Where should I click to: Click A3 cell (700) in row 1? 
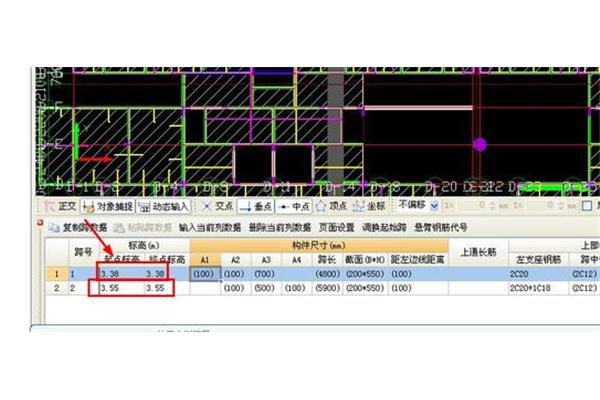(265, 274)
